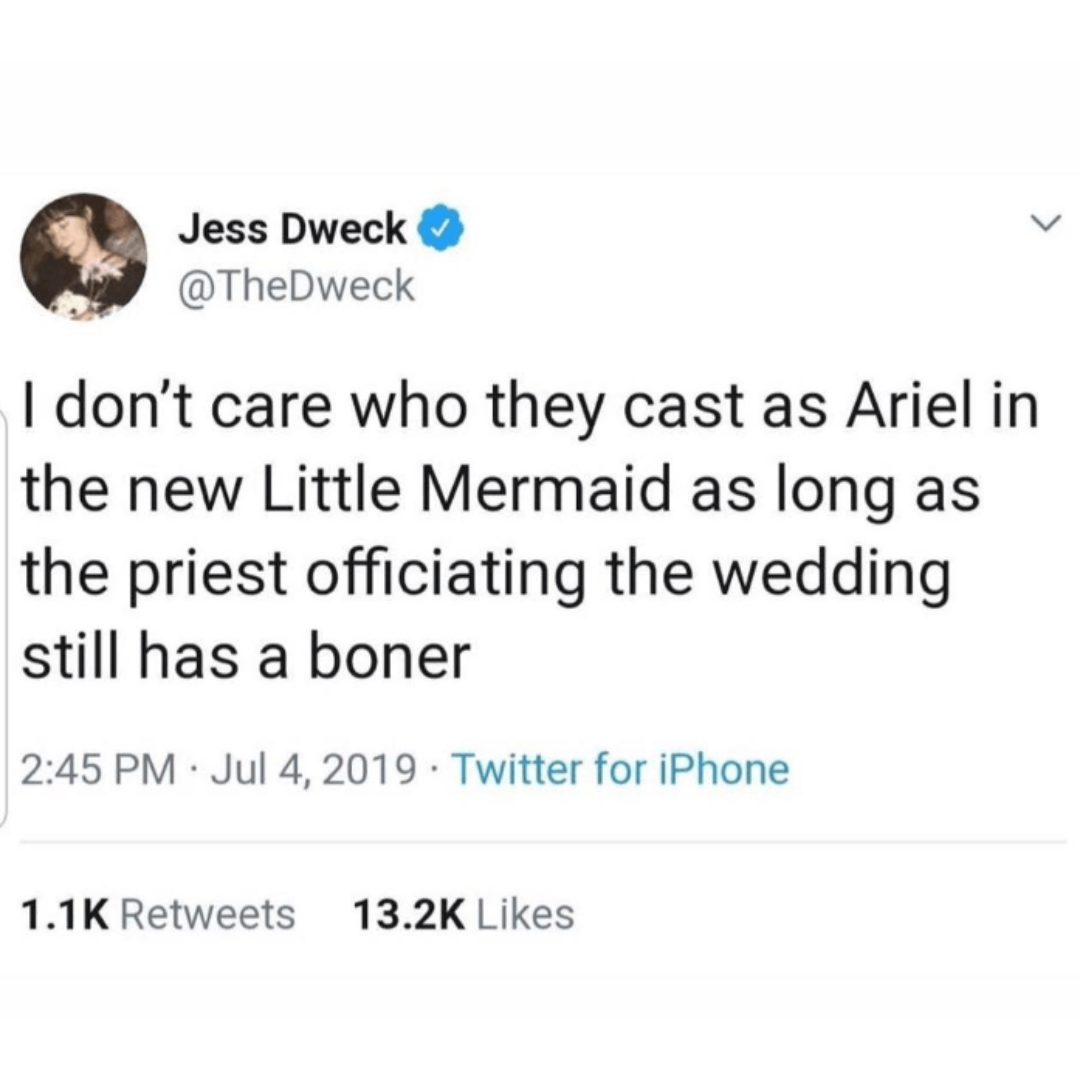Expand the tweet options chevron
This screenshot has width=1080, height=1080.
1046,222
